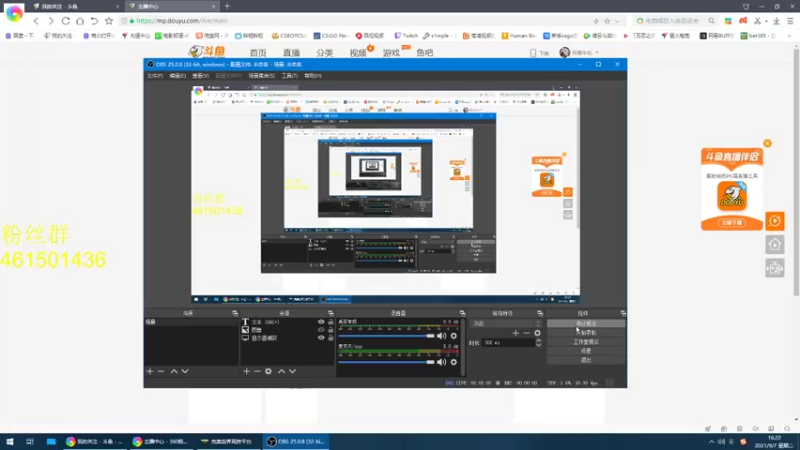Open source properties with the Sources gear icon

pyautogui.click(x=268, y=371)
